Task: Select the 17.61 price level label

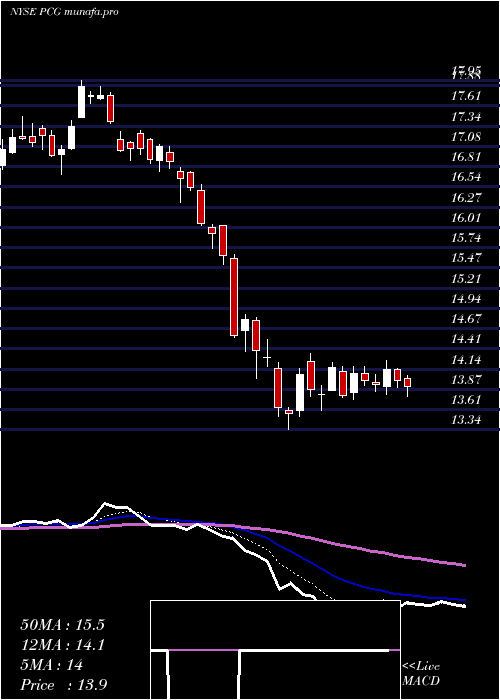Action: (x=466, y=96)
